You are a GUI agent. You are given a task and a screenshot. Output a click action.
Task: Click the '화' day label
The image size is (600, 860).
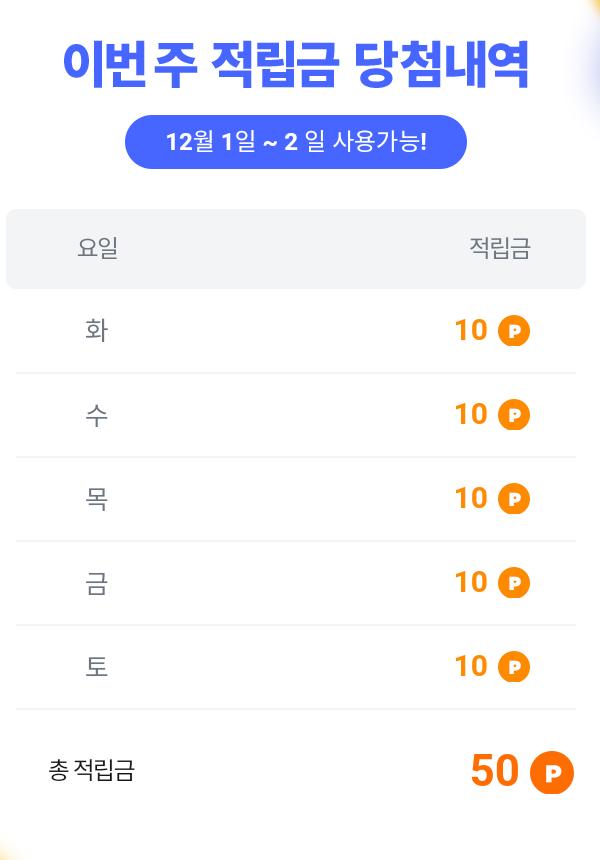coord(97,330)
